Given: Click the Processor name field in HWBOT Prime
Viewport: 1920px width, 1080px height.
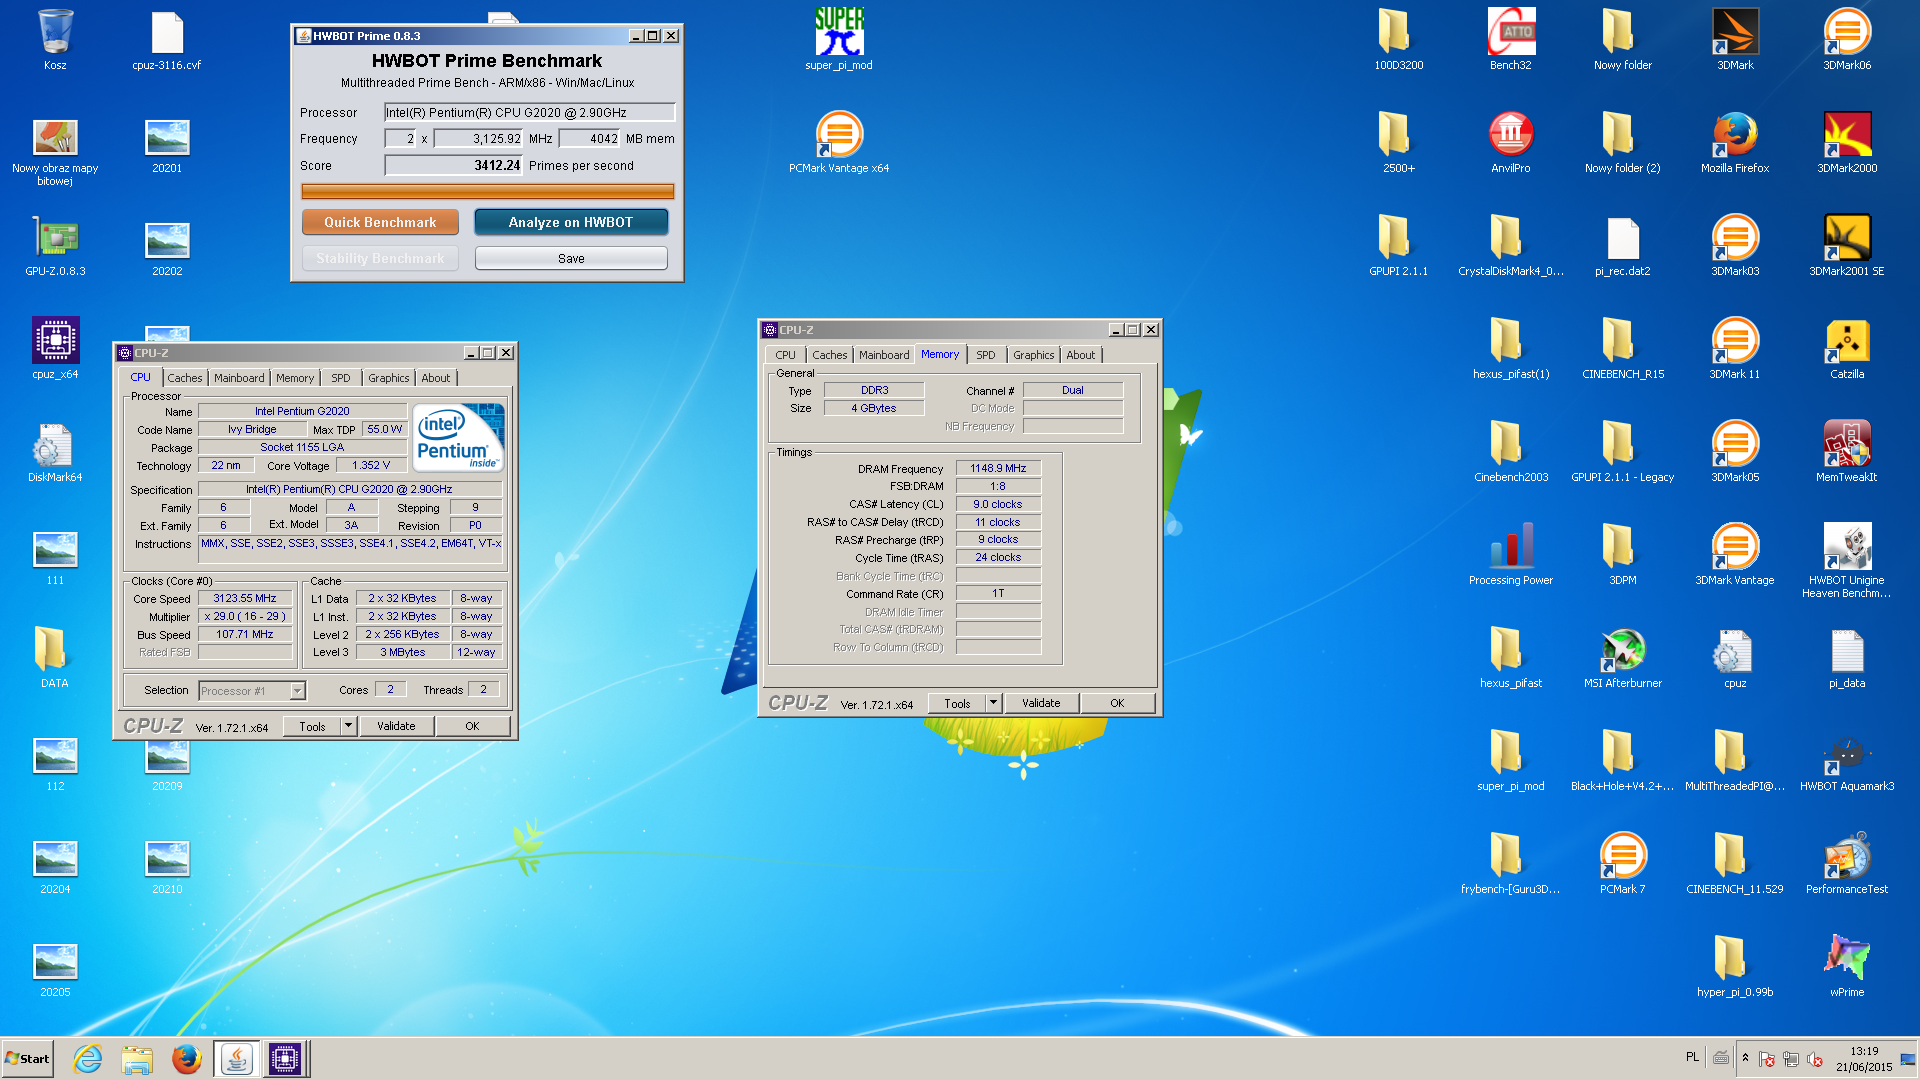Looking at the screenshot, I should click(530, 113).
